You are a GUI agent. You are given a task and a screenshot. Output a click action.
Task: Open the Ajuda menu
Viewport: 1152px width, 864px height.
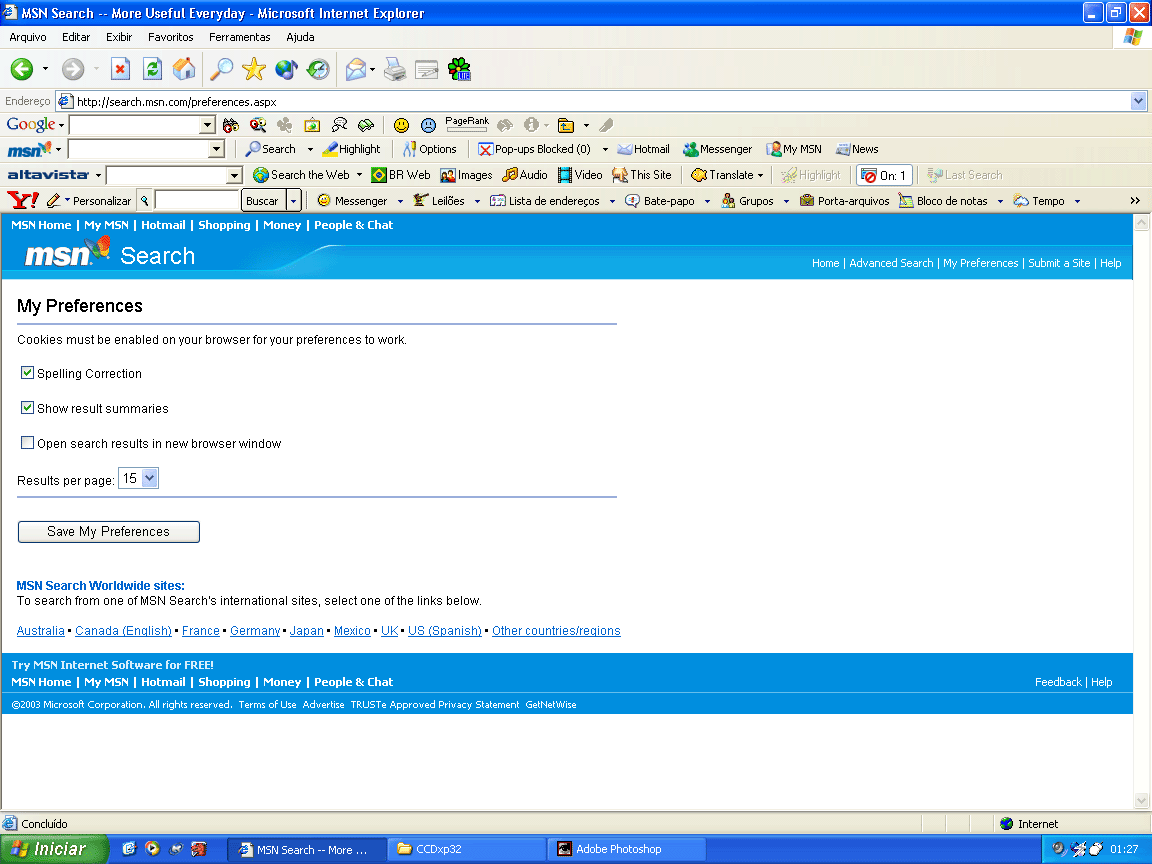pos(300,37)
